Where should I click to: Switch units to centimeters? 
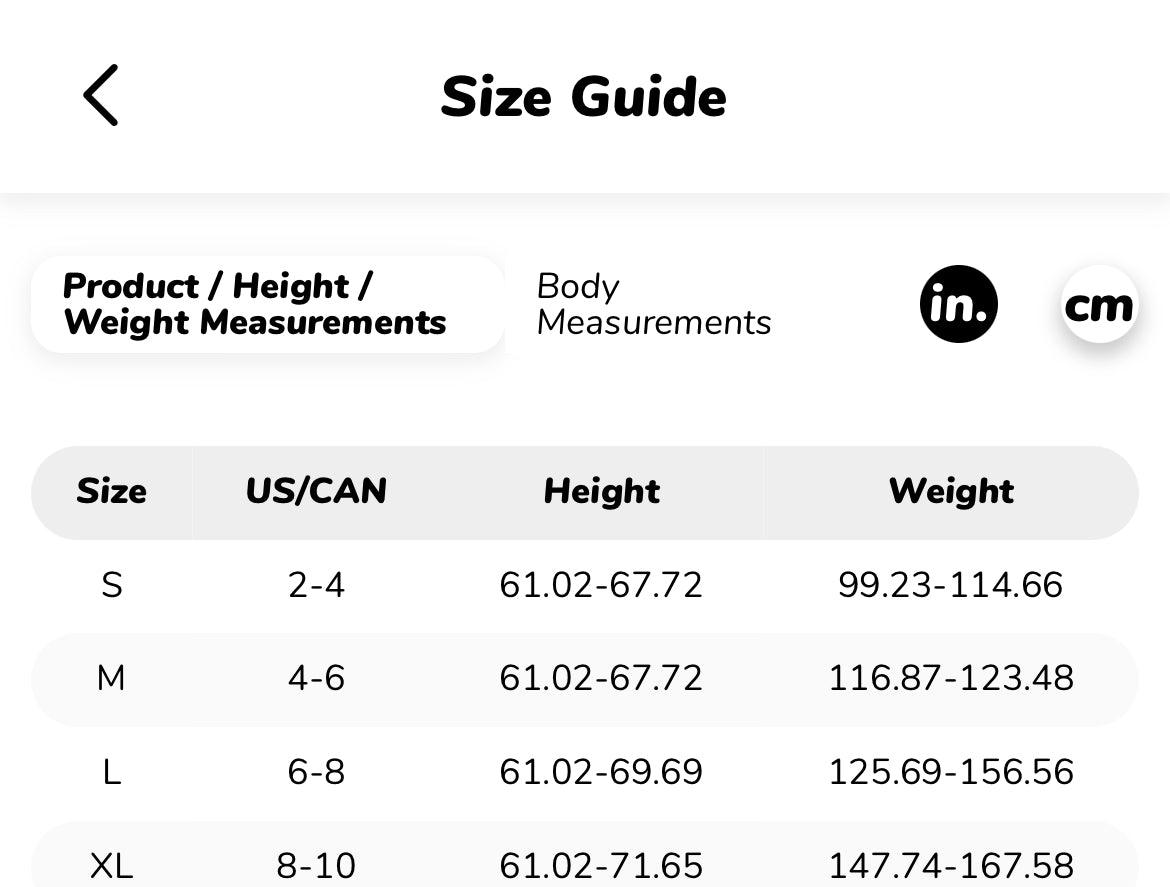[1099, 304]
